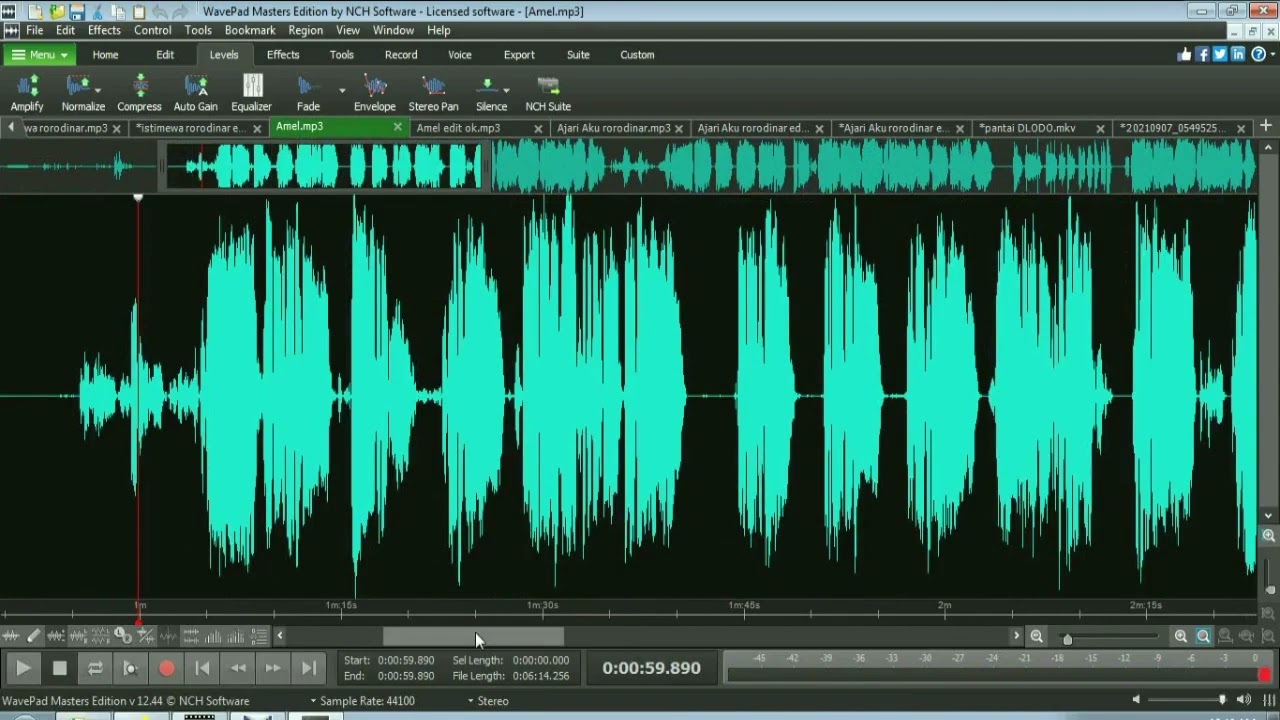Open the green Menu dropdown
Screen dimensions: 1280x720
(39, 55)
